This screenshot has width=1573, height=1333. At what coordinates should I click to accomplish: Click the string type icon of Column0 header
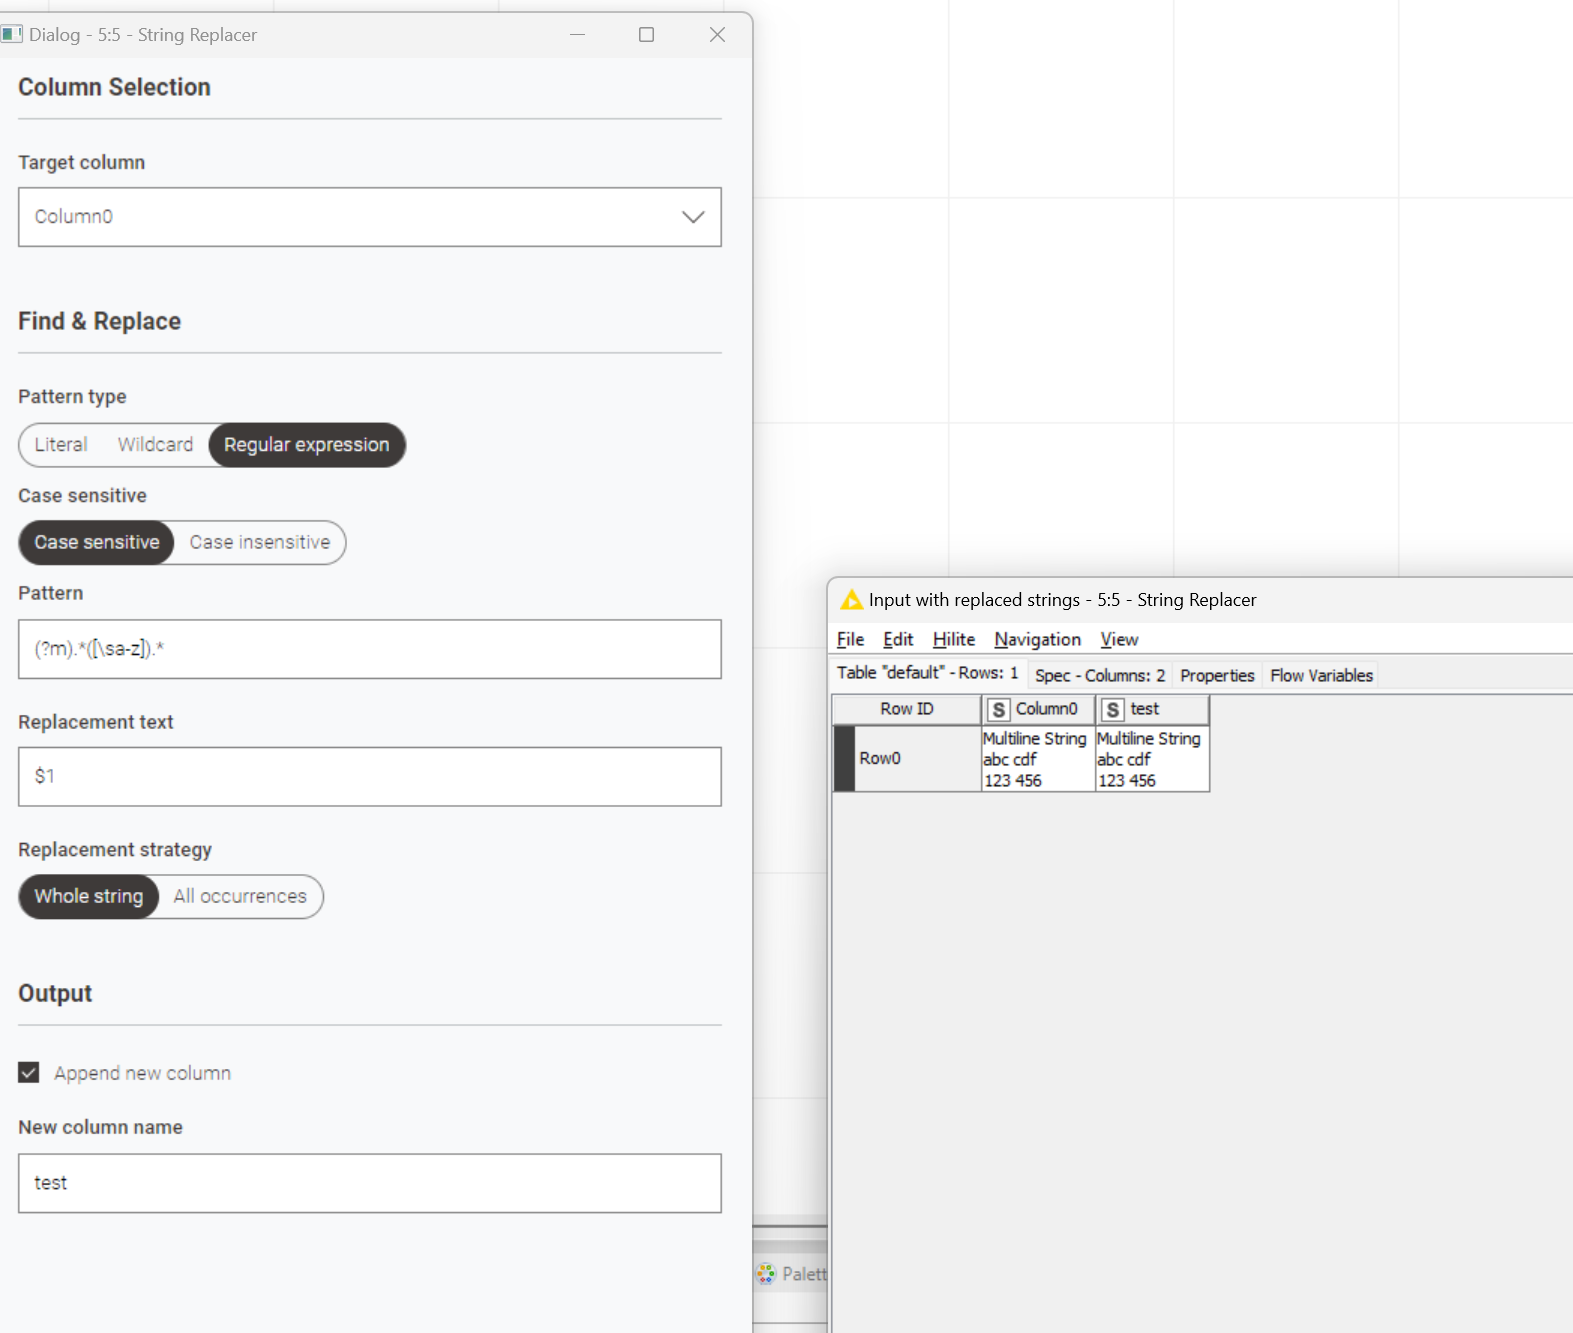click(998, 710)
